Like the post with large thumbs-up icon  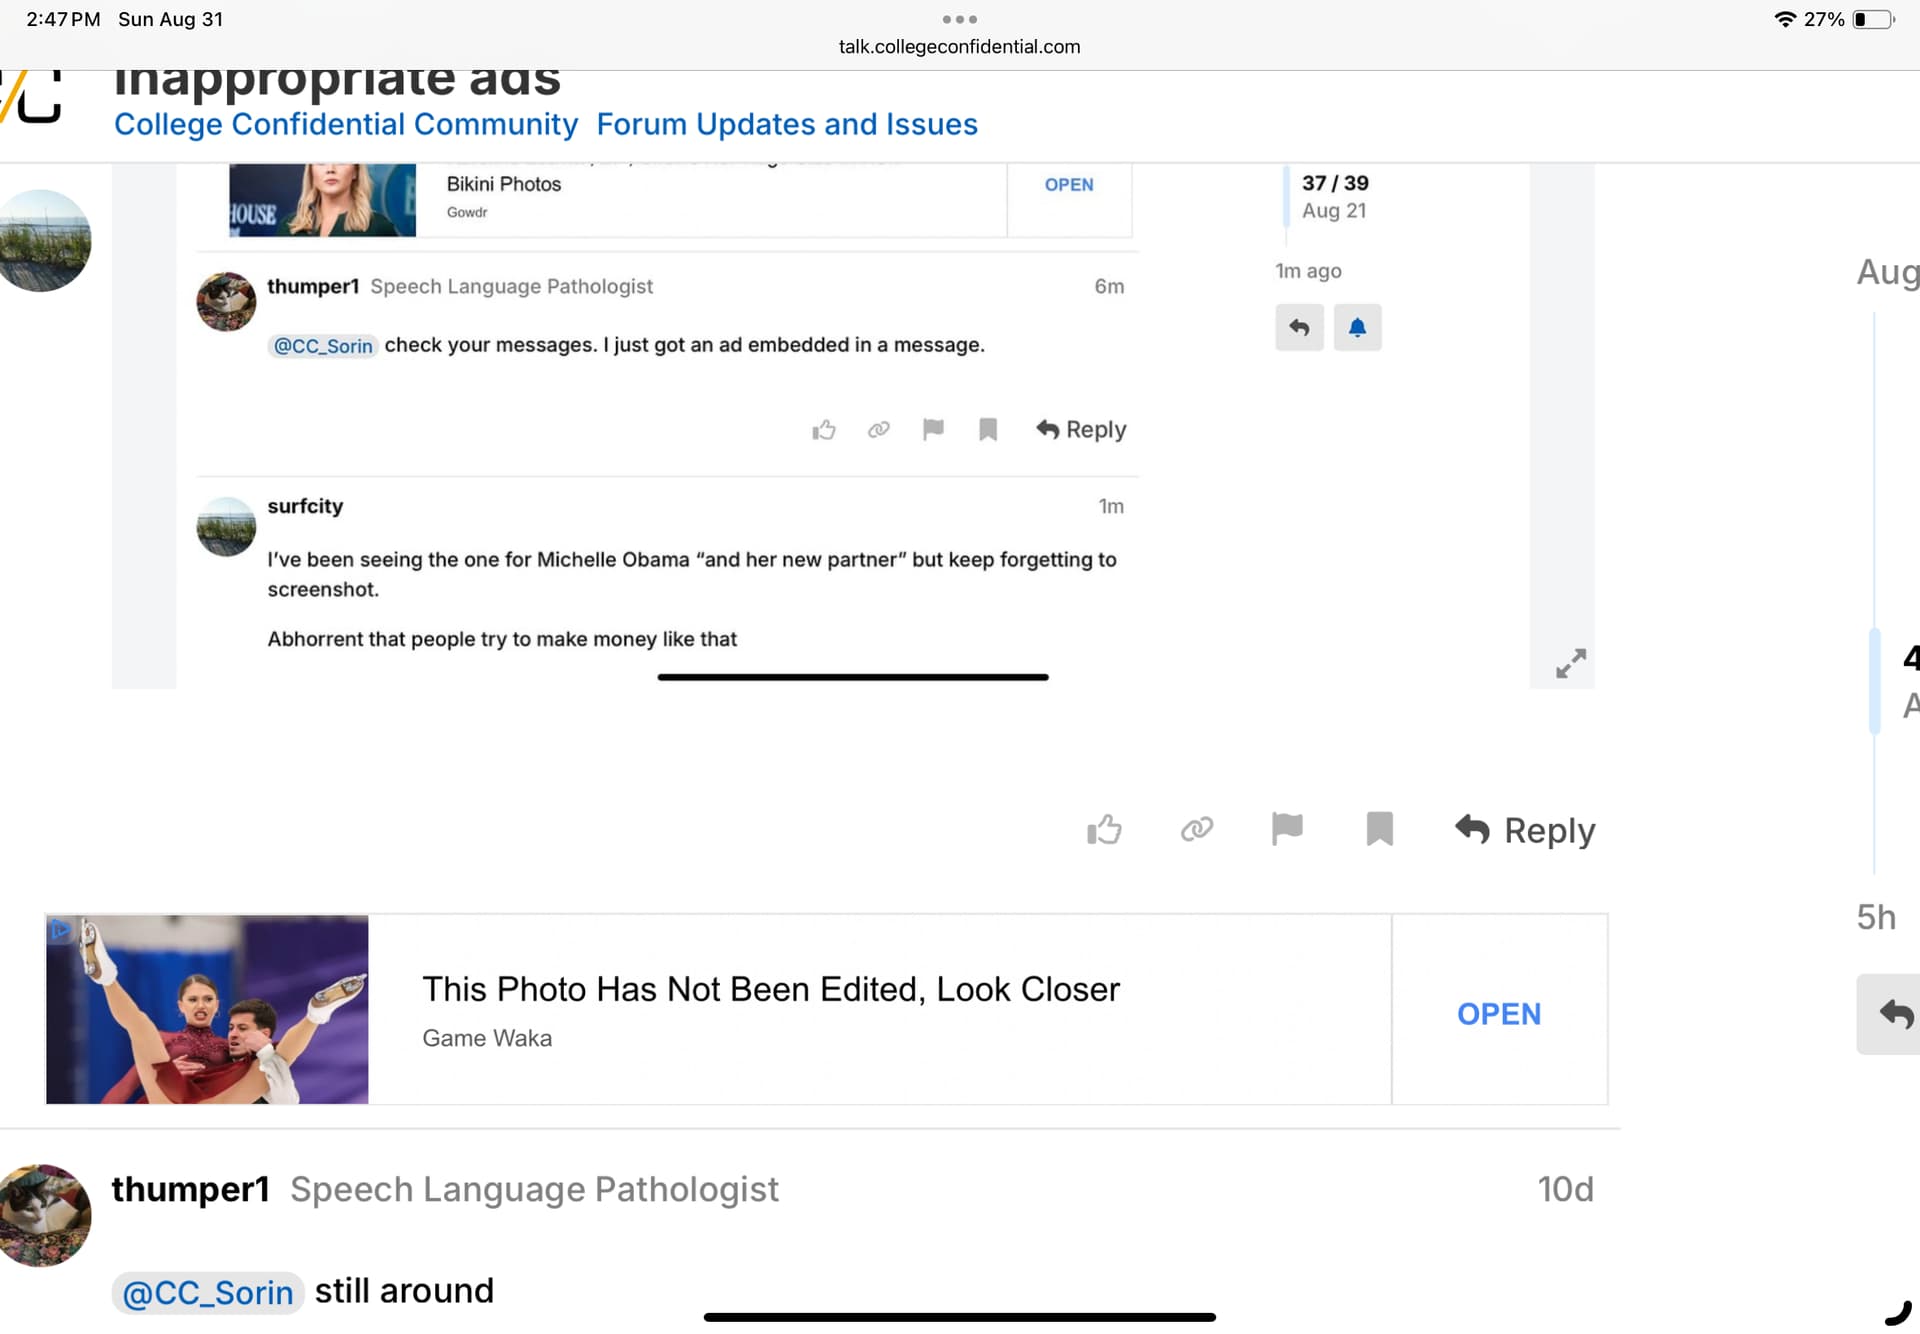point(1104,830)
